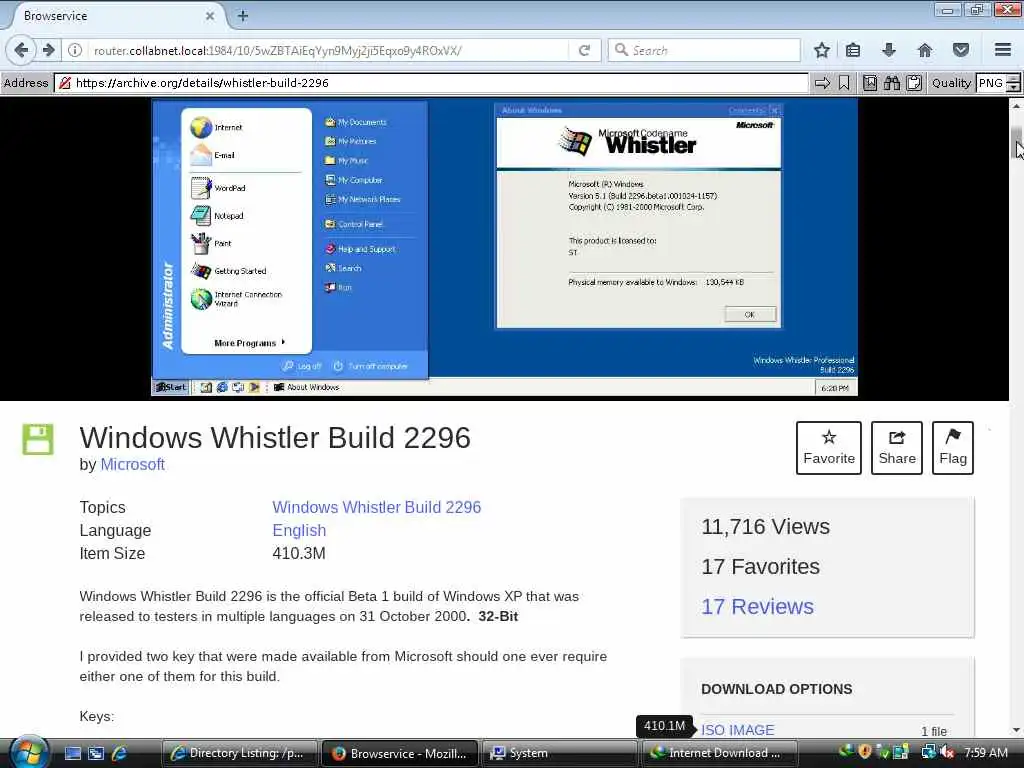Click the muted volume tray icon
1024x768 pixels.
click(x=947, y=753)
